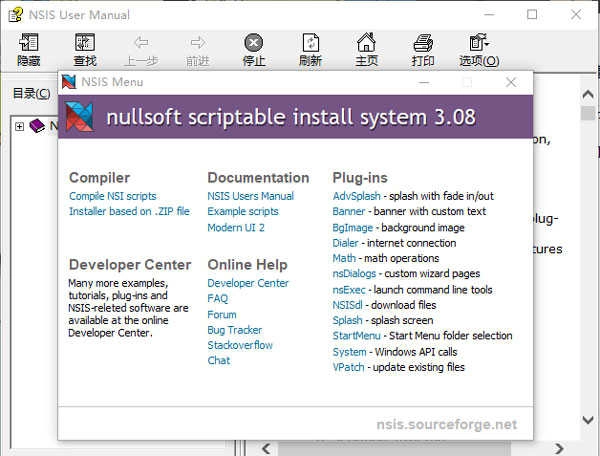
Task: Click the Print (打印) toolbar icon
Action: click(423, 44)
